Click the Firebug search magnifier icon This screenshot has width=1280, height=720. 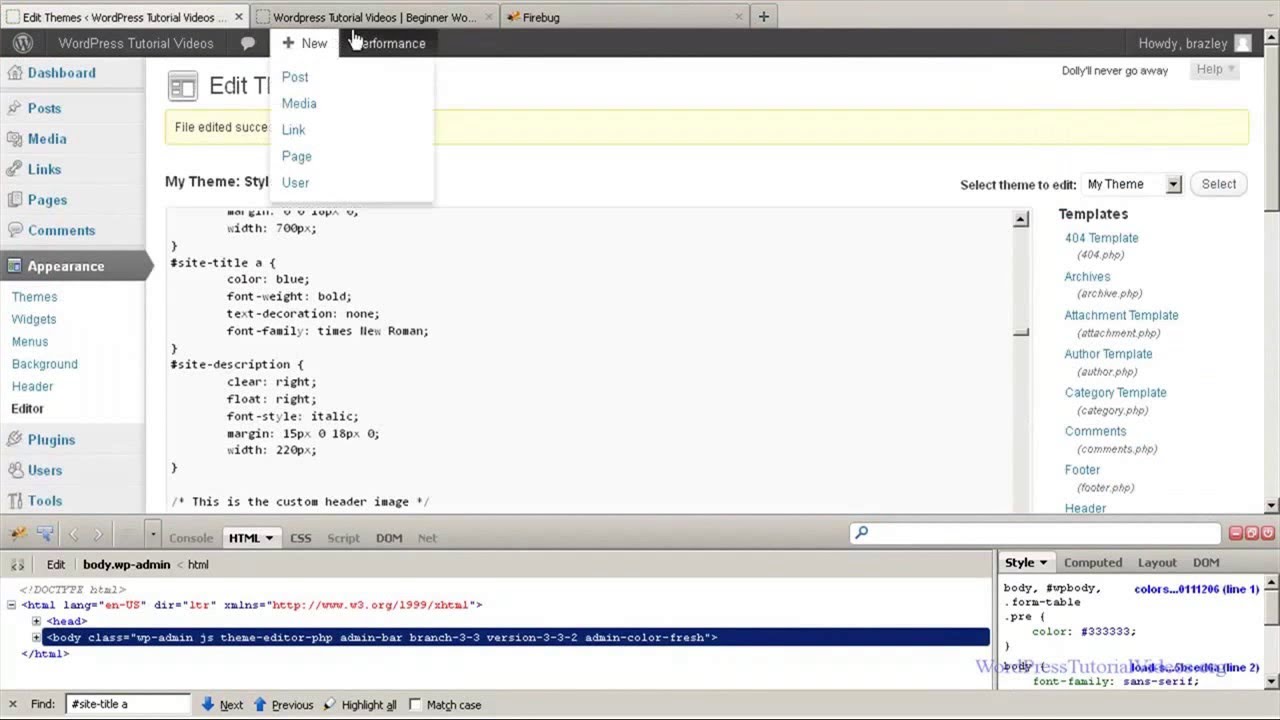click(861, 533)
